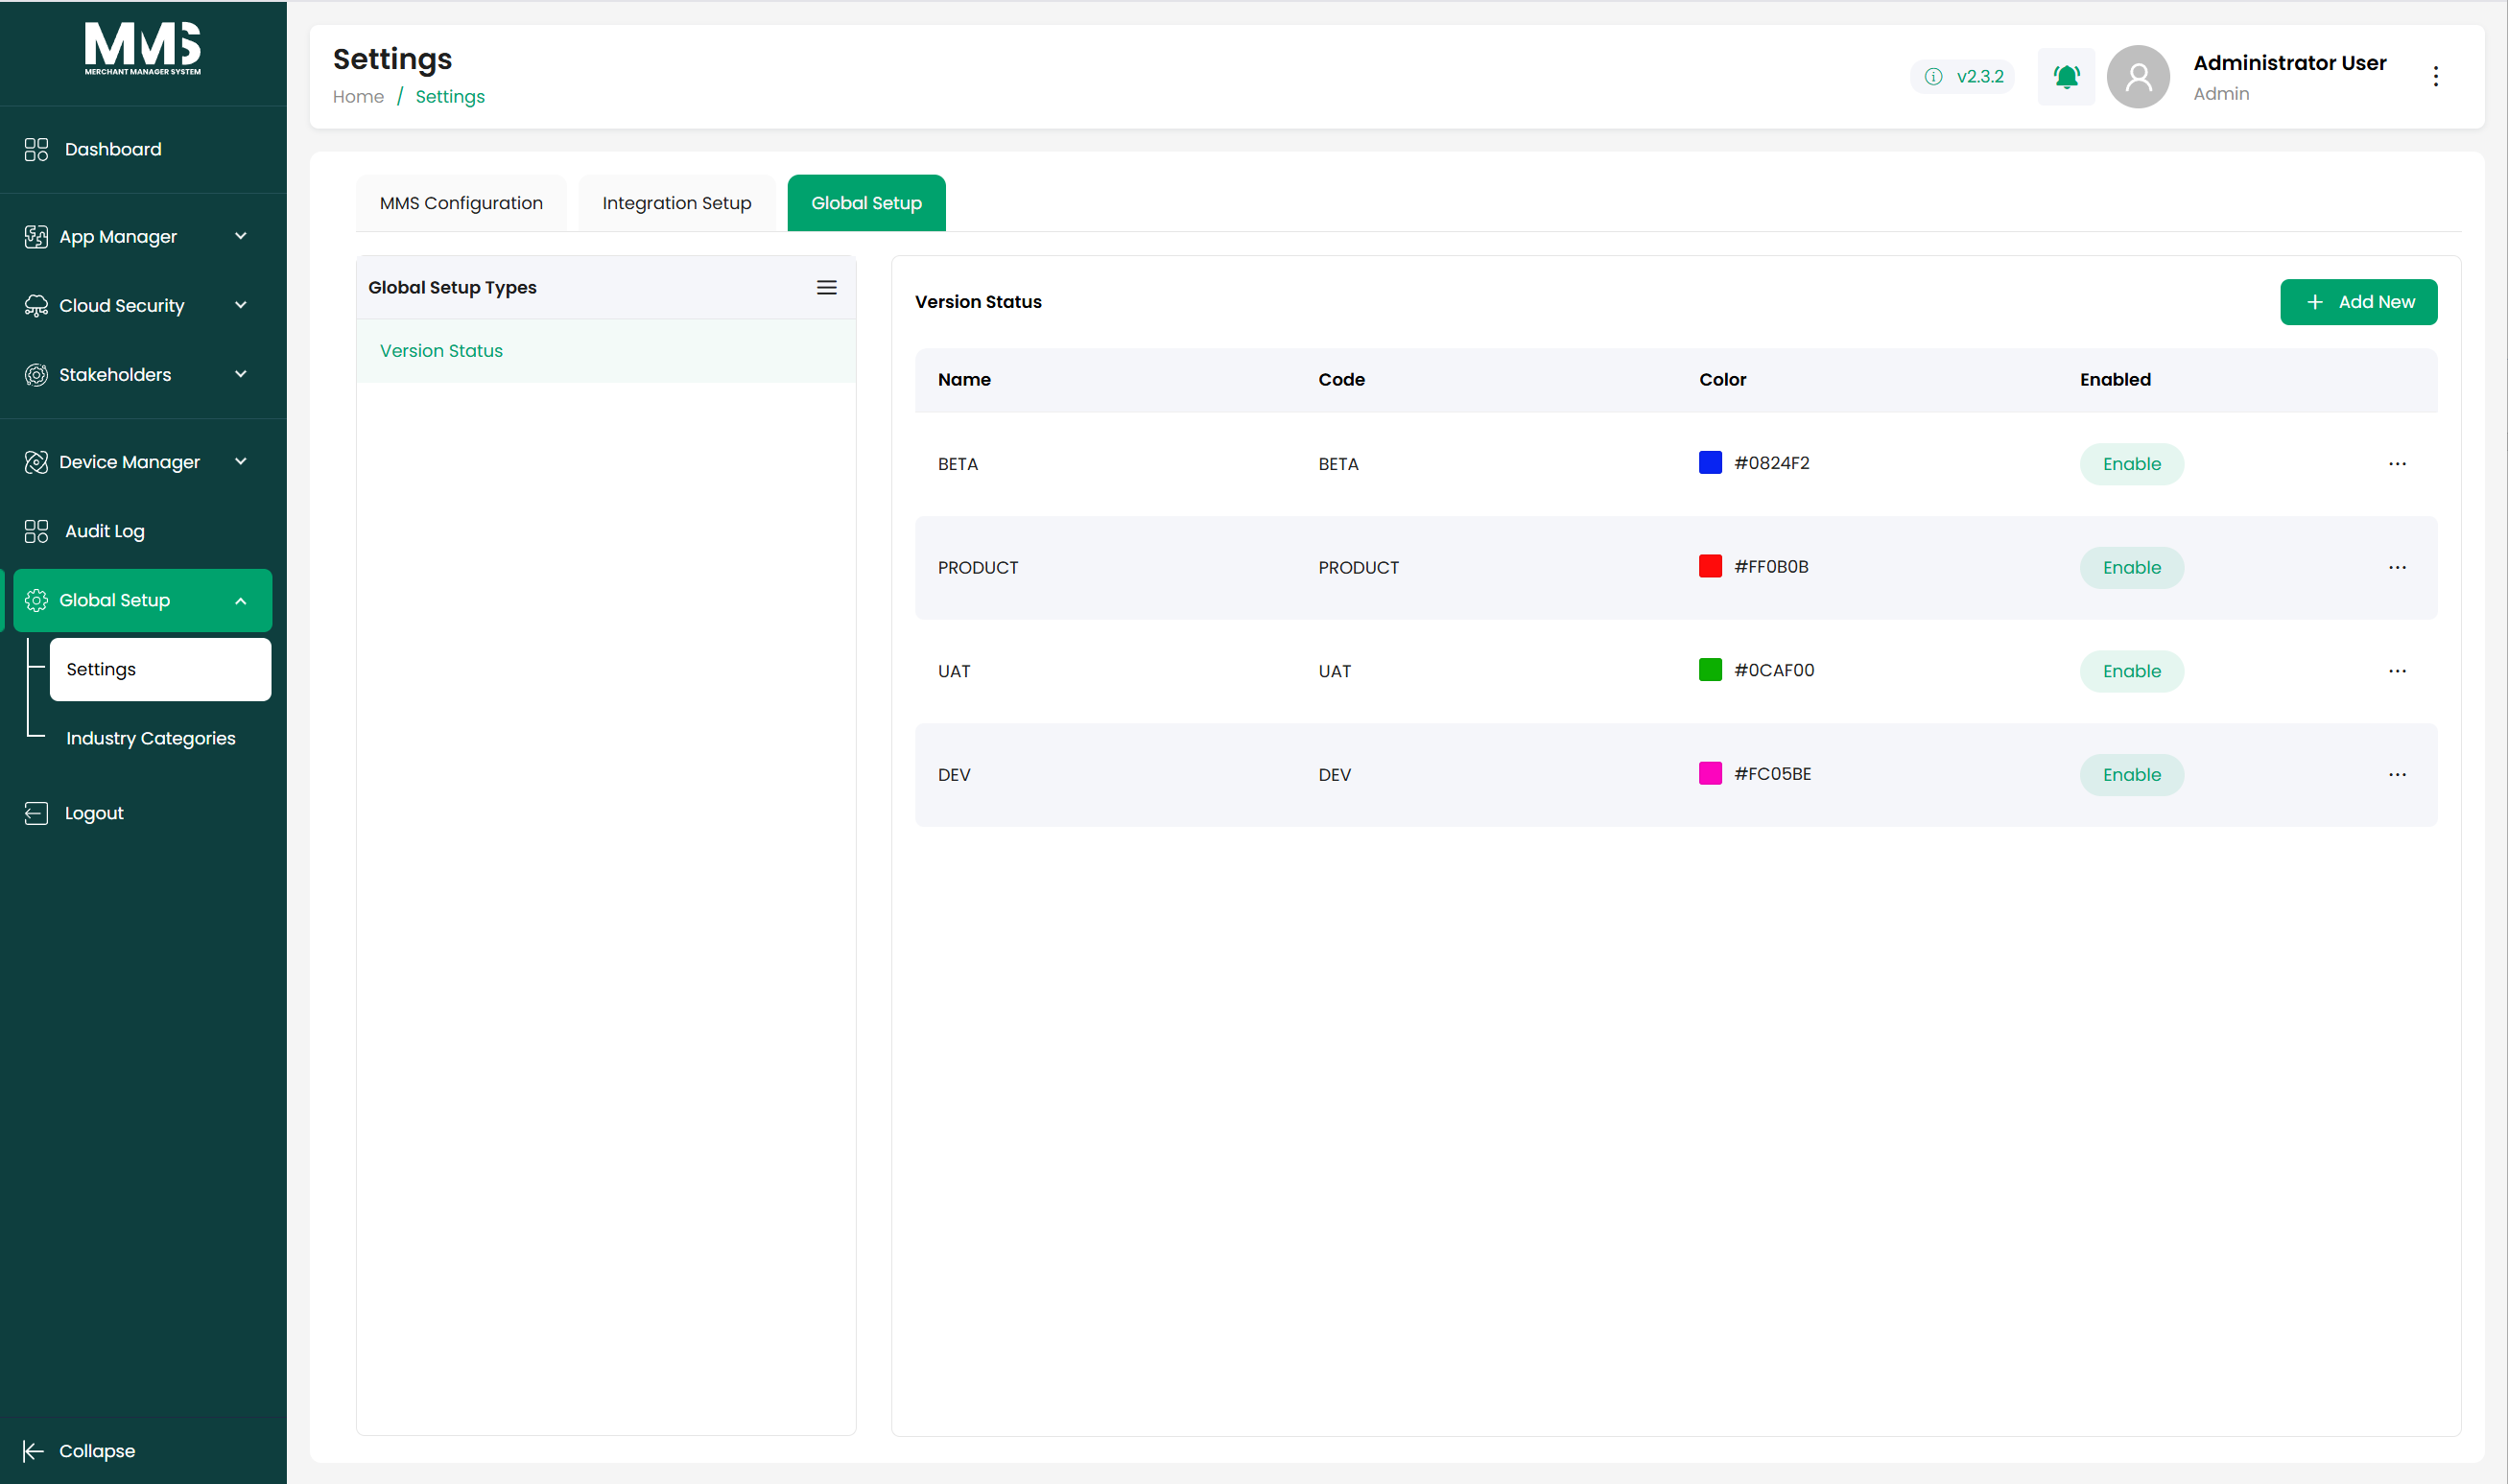The height and width of the screenshot is (1484, 2508).
Task: Click the Home breadcrumb link
Action: point(358,97)
